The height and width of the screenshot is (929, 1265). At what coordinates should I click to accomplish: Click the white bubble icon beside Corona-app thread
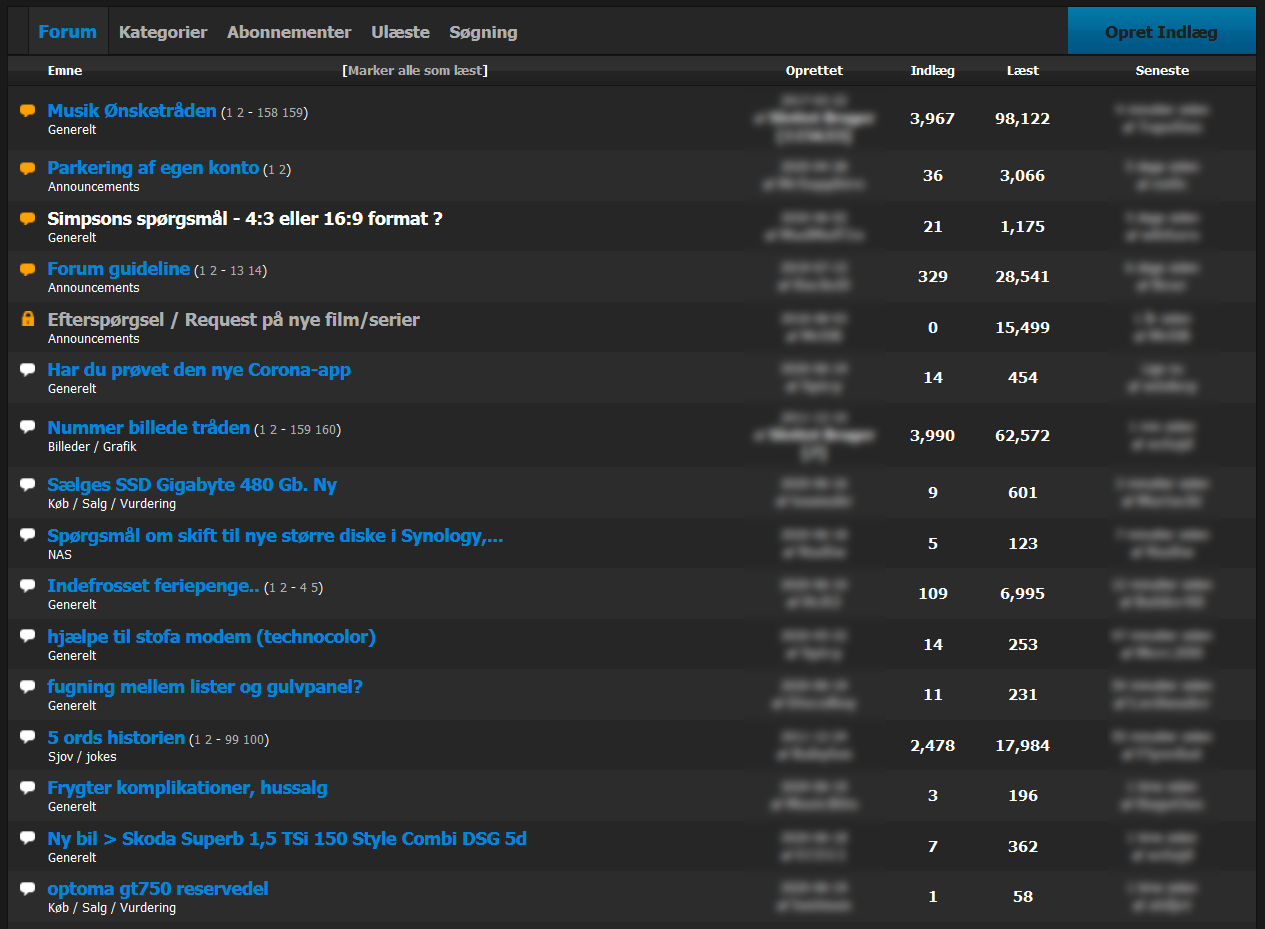tap(28, 370)
